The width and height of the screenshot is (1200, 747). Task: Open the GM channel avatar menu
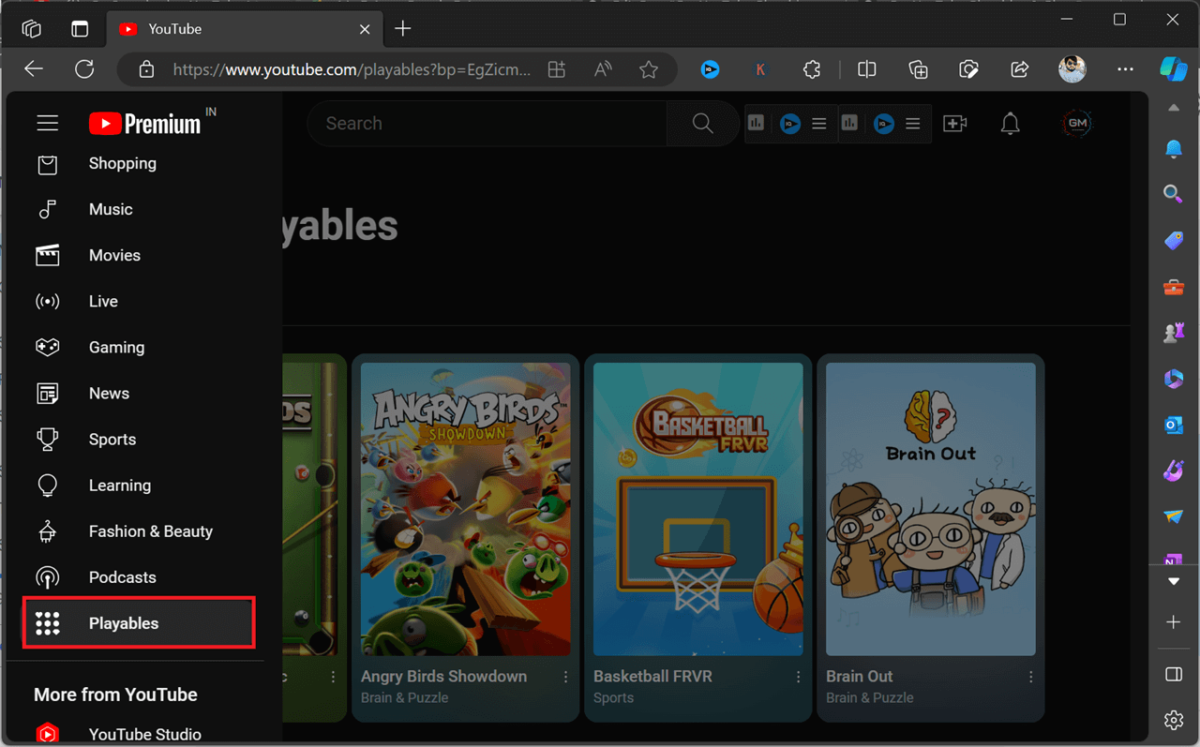[1077, 124]
